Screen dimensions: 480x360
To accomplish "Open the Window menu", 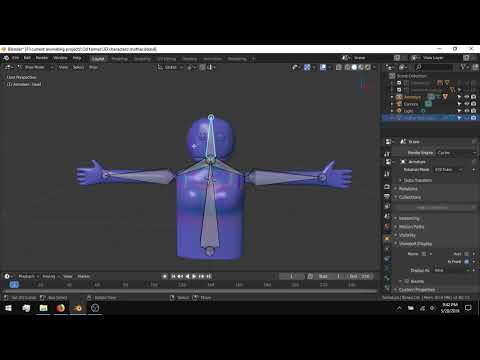I will pyautogui.click(x=60, y=58).
